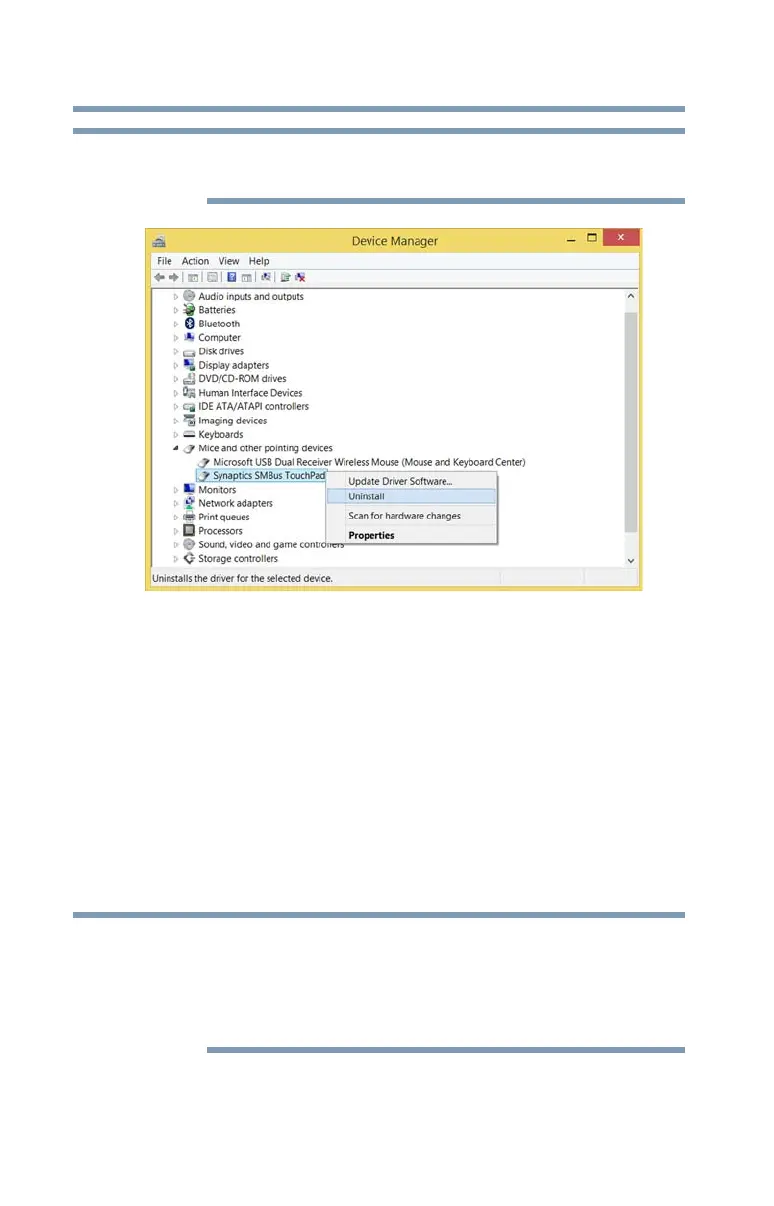The height and width of the screenshot is (1206, 774).
Task: Click the Display adapters icon
Action: tap(189, 365)
